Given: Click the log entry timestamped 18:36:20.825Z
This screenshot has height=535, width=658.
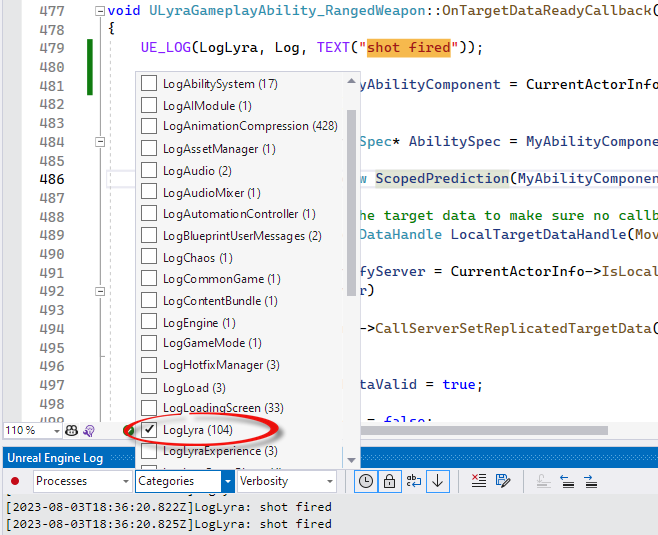Looking at the screenshot, I should [x=169, y=524].
